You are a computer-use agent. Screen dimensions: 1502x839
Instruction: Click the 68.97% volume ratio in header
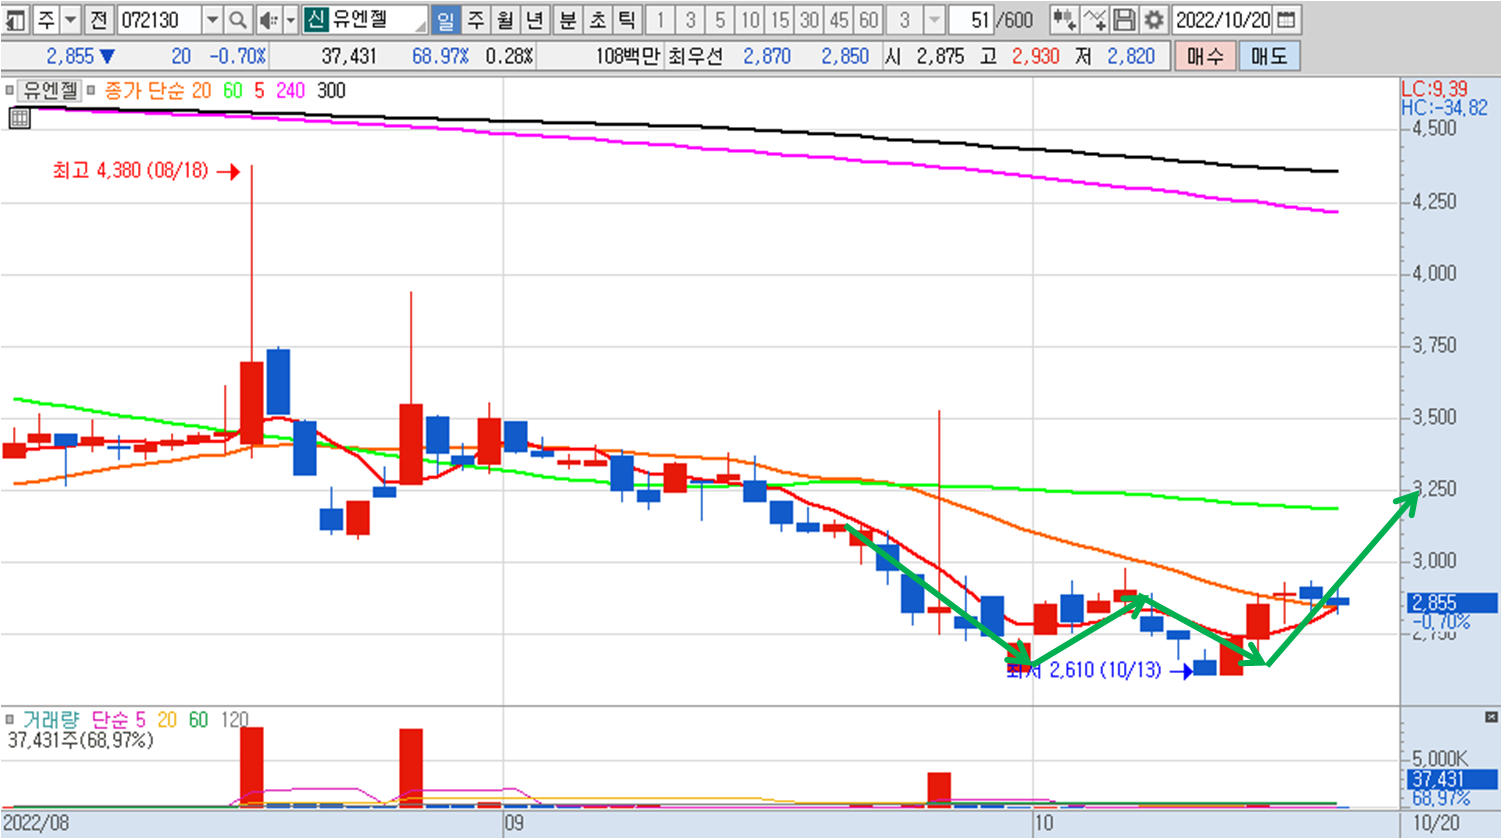440,57
